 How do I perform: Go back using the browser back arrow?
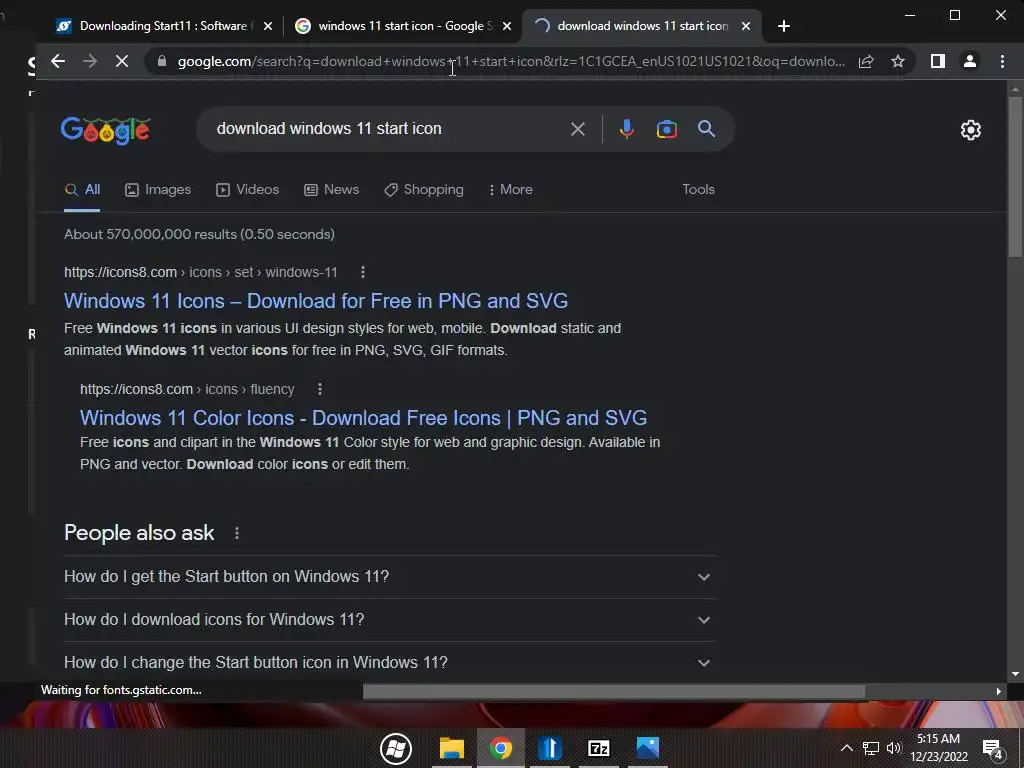tap(58, 61)
